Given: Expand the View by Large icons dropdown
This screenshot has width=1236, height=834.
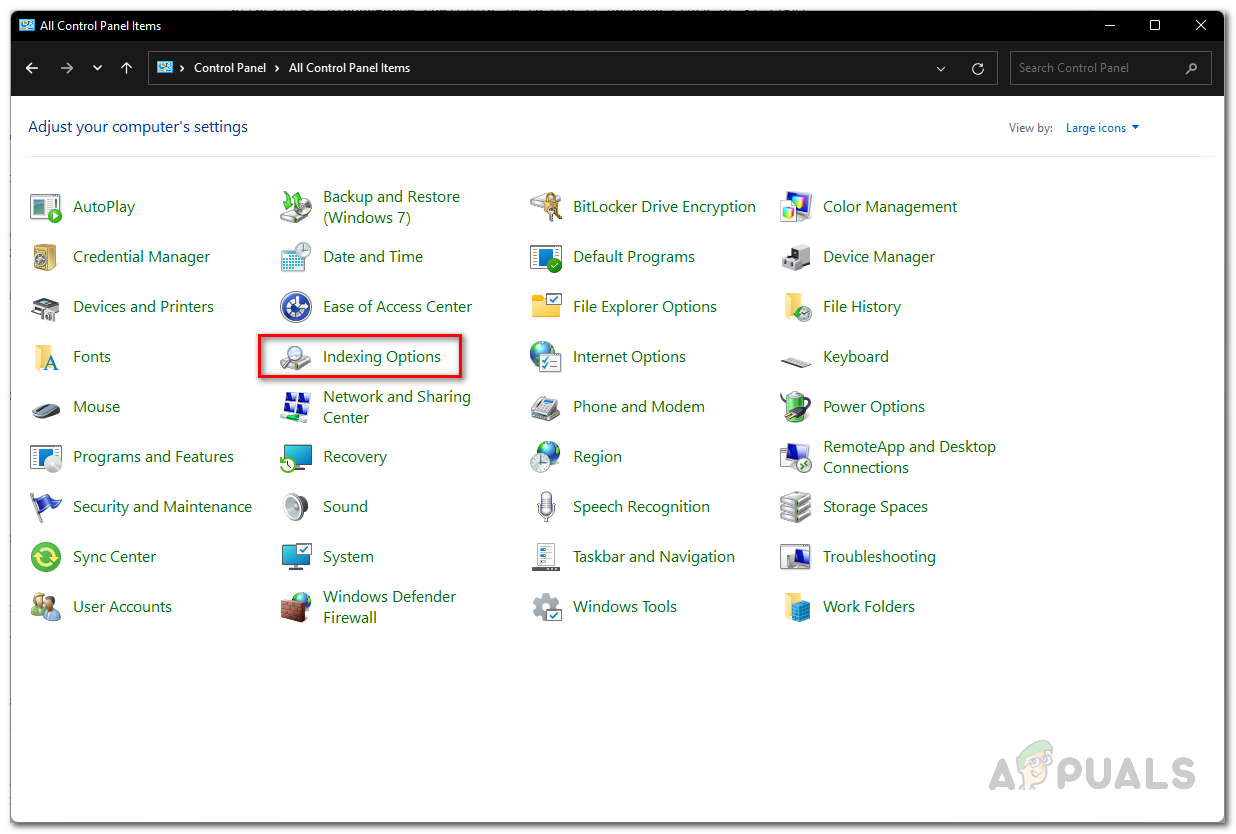Looking at the screenshot, I should 1103,128.
